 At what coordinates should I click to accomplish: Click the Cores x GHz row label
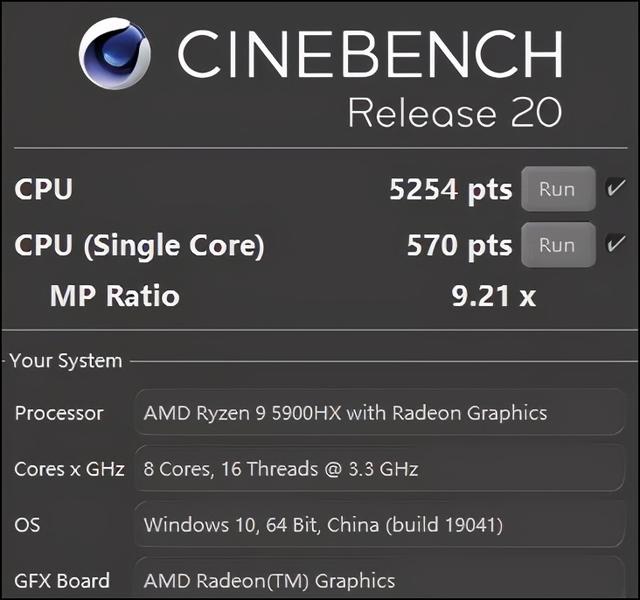point(69,468)
